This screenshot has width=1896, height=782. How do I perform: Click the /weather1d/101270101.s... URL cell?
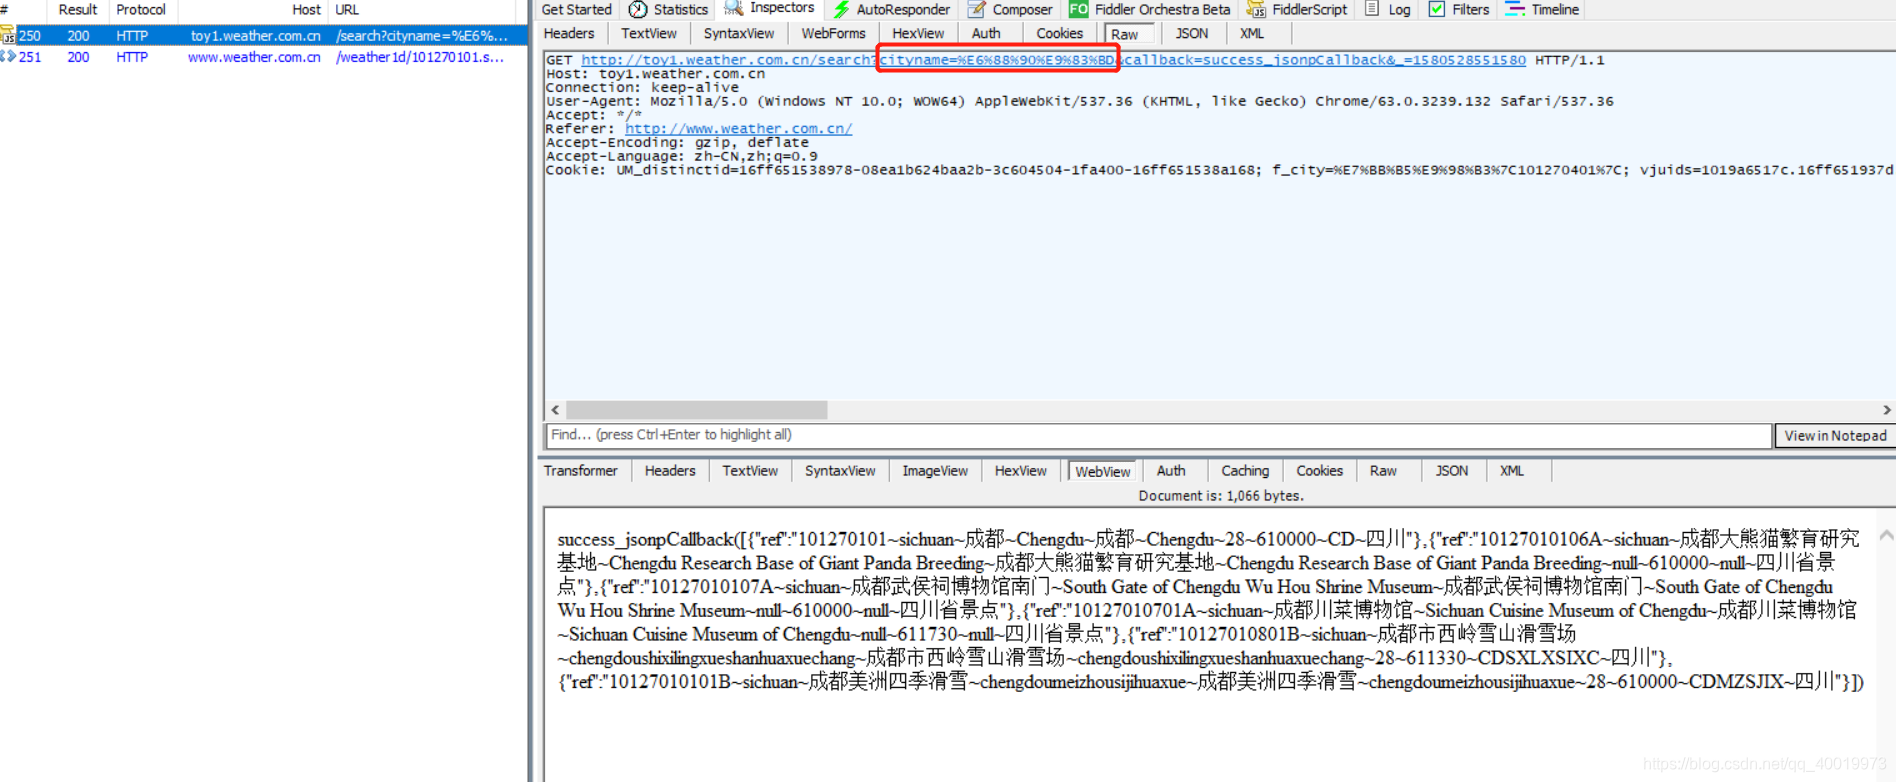point(420,57)
